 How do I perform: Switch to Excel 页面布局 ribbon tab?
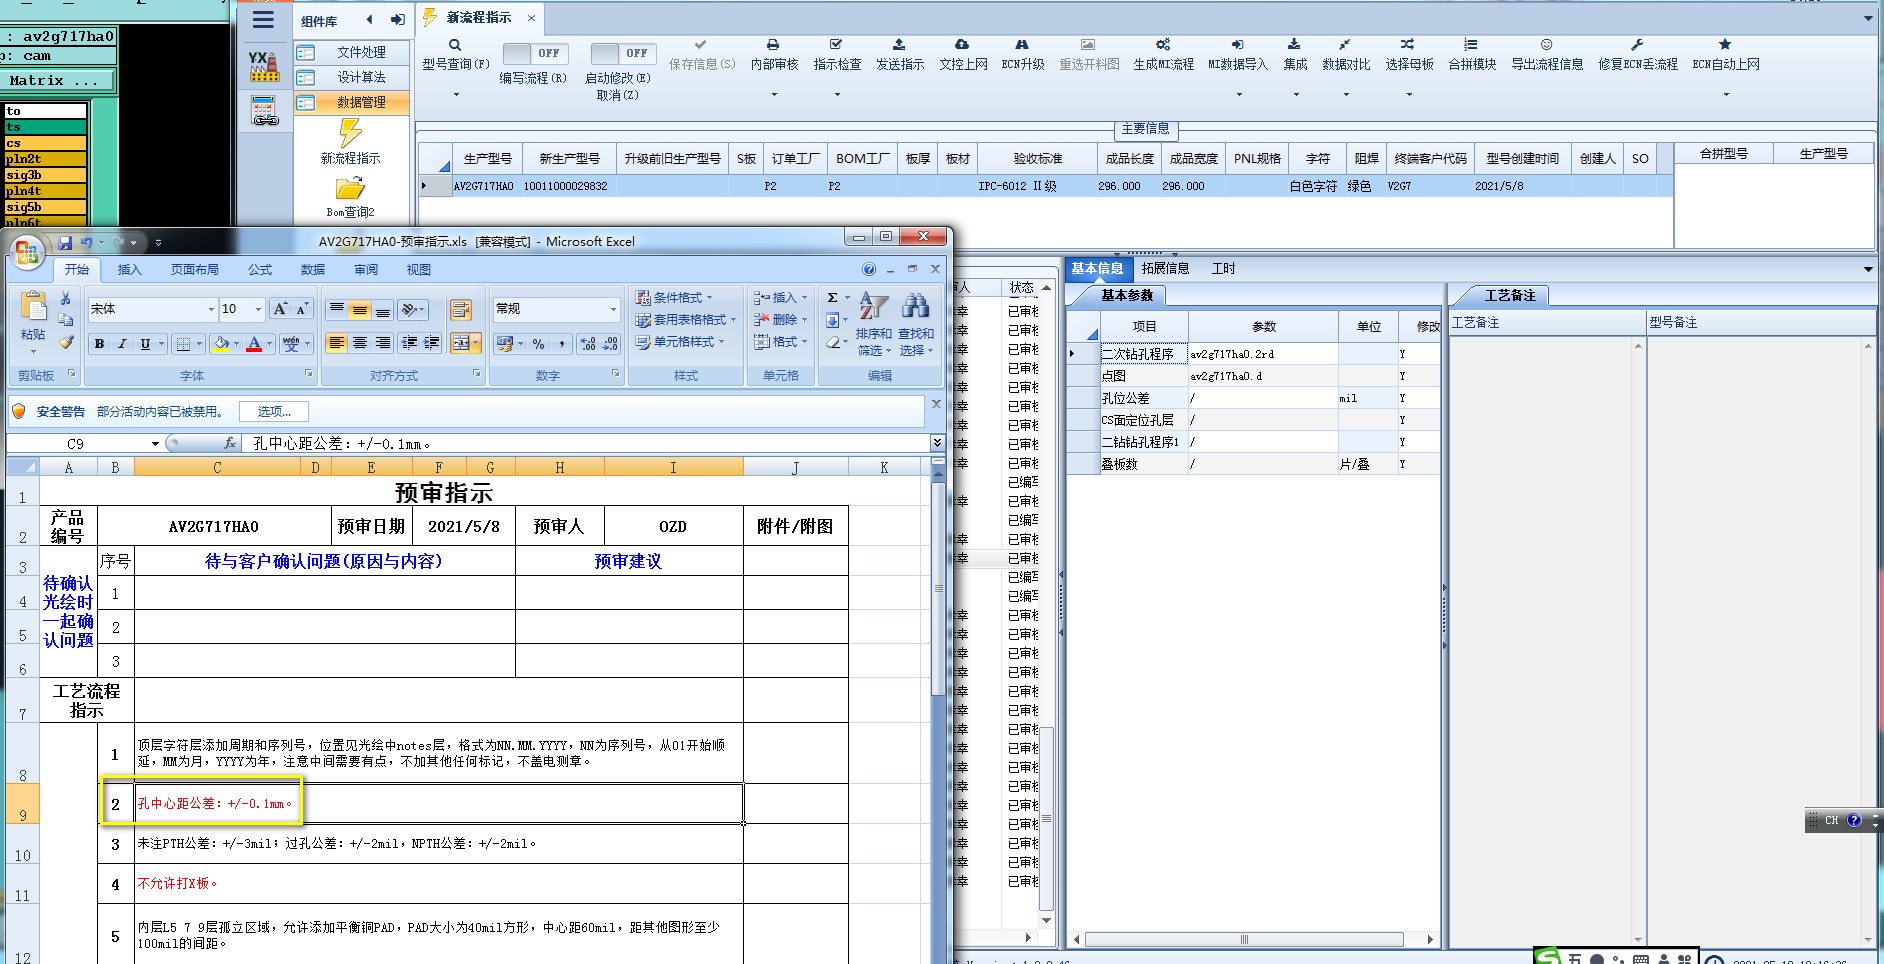click(x=194, y=270)
